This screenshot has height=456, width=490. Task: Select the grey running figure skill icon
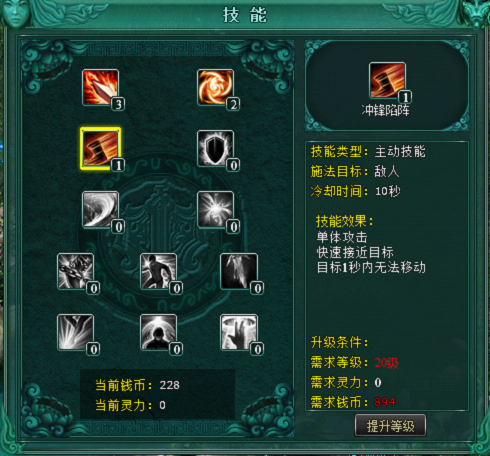coord(158,271)
